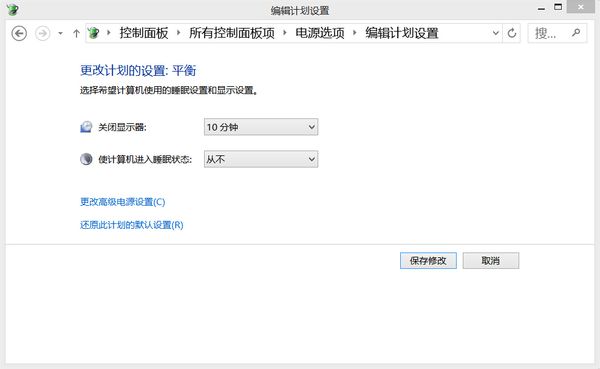
Task: Click the window's title bar app icon
Action: pos(12,9)
